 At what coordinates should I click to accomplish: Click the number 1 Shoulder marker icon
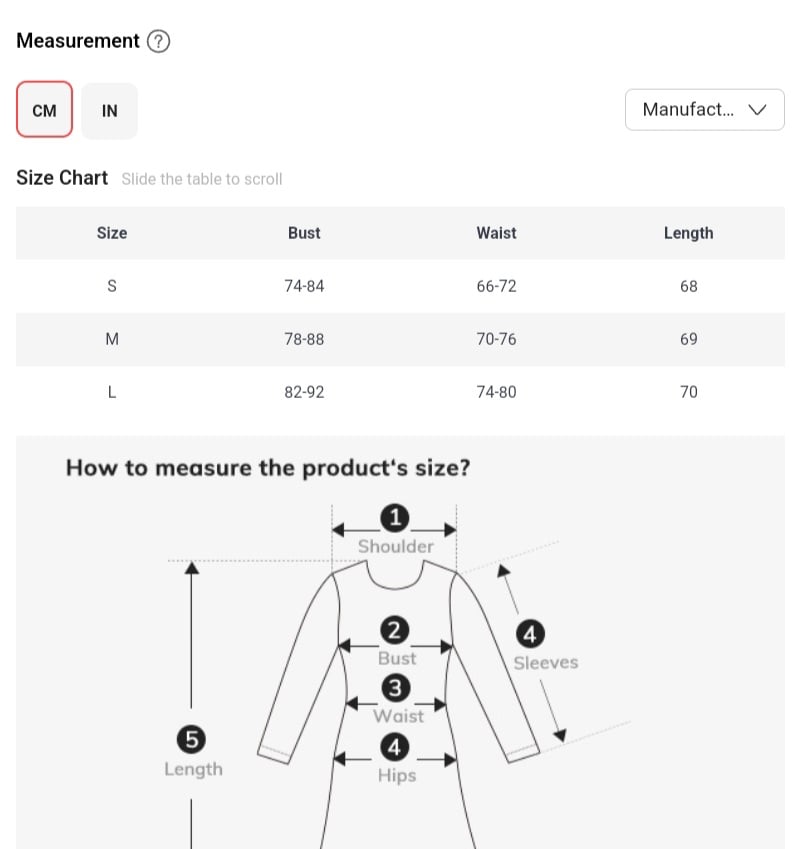395,518
